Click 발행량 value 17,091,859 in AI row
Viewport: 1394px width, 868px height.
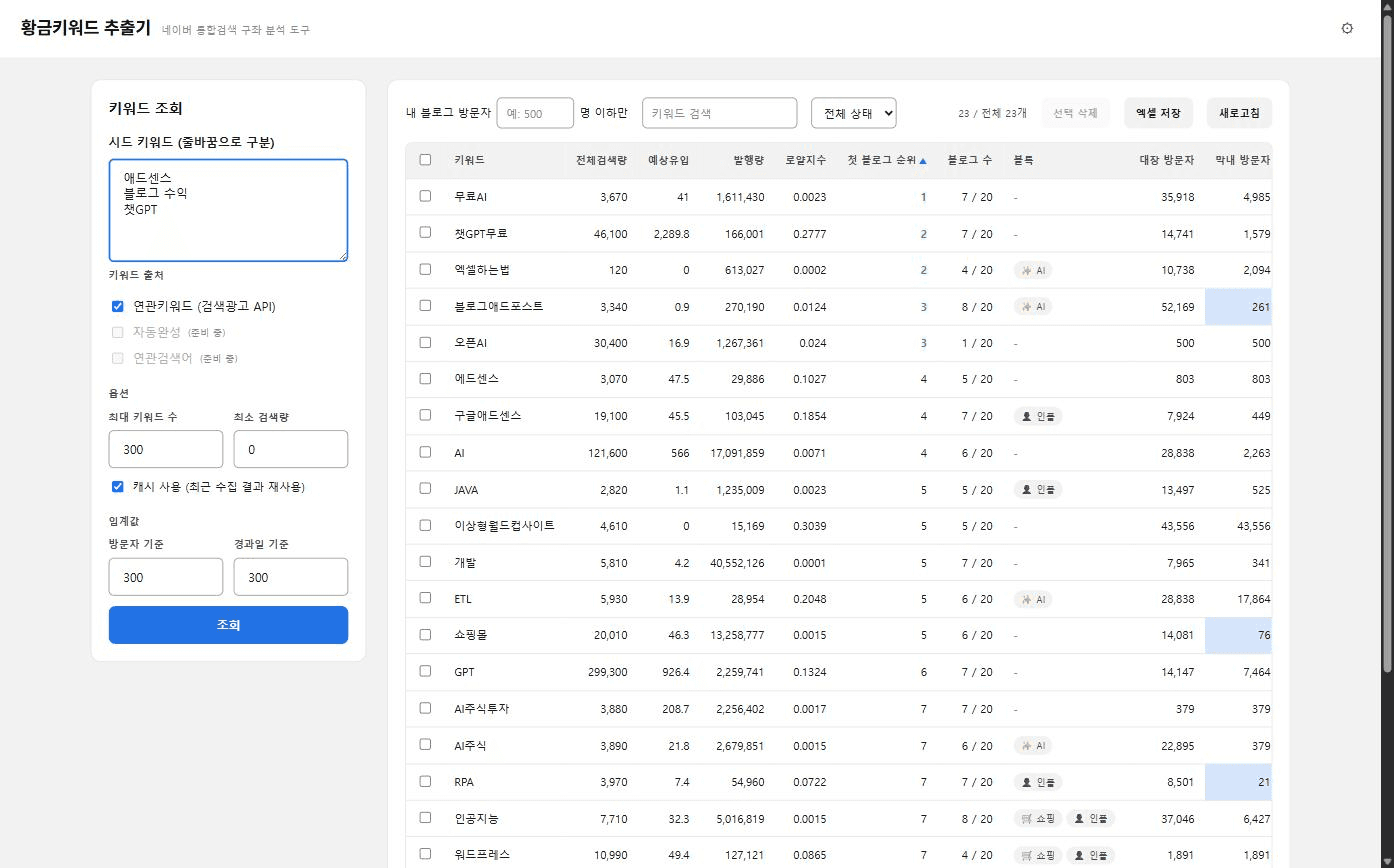(737, 453)
